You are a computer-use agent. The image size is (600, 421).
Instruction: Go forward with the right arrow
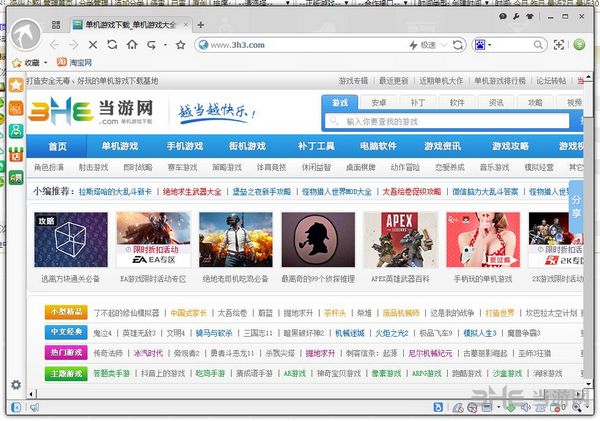tap(73, 45)
